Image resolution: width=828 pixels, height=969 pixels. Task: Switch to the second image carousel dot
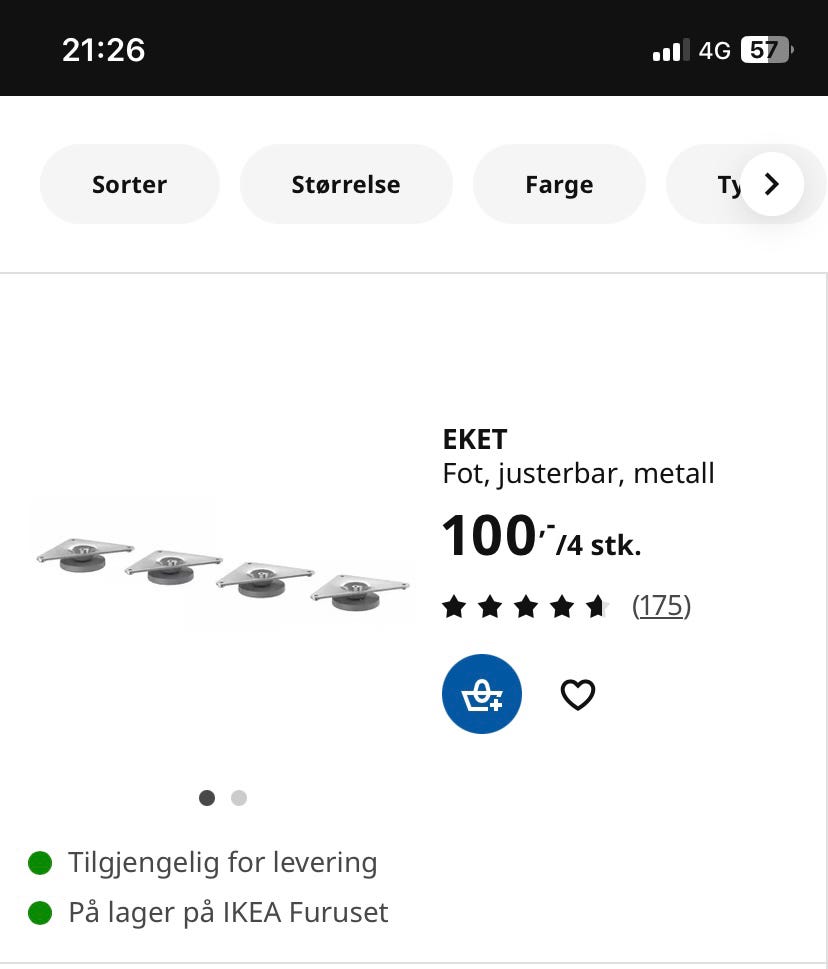pyautogui.click(x=238, y=797)
